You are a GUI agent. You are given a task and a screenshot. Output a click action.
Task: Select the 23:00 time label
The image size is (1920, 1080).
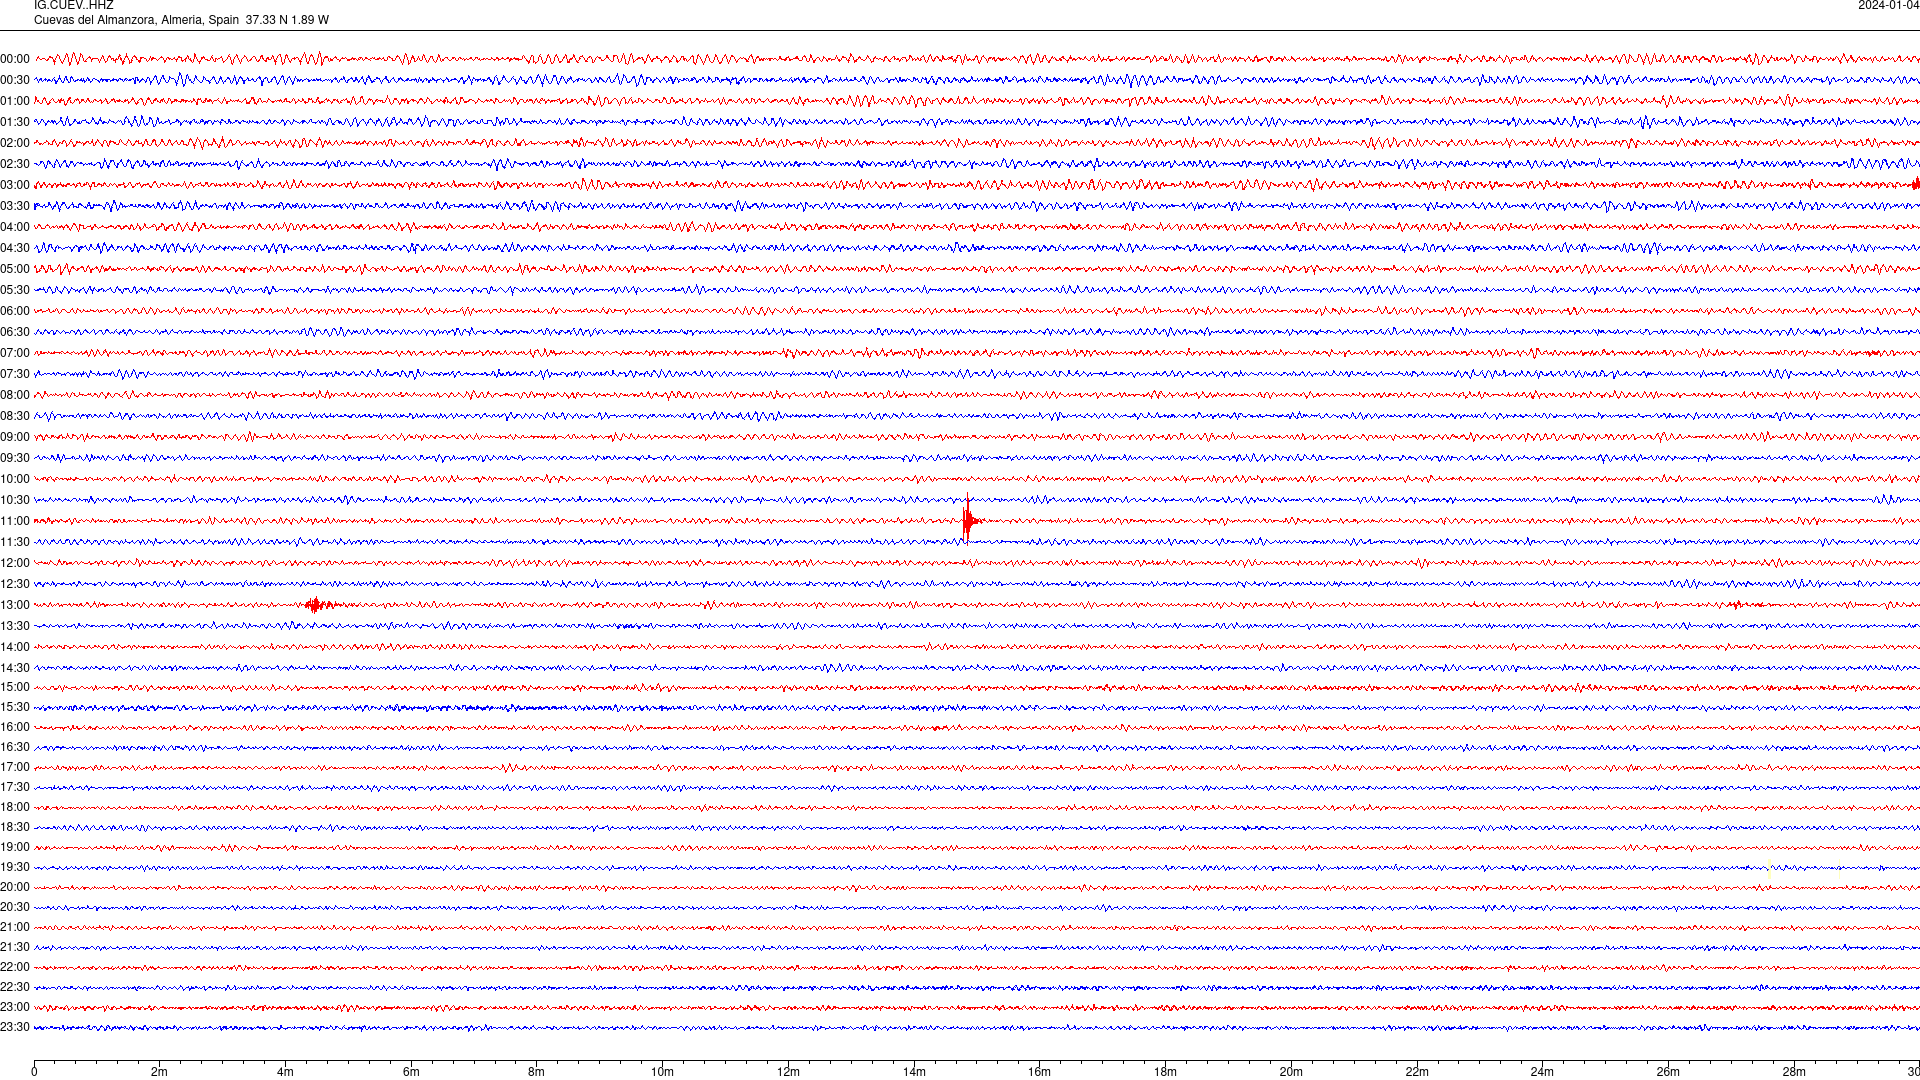pos(15,1007)
